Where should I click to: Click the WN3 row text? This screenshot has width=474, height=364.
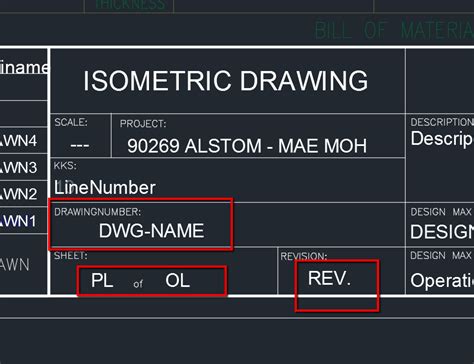19,167
